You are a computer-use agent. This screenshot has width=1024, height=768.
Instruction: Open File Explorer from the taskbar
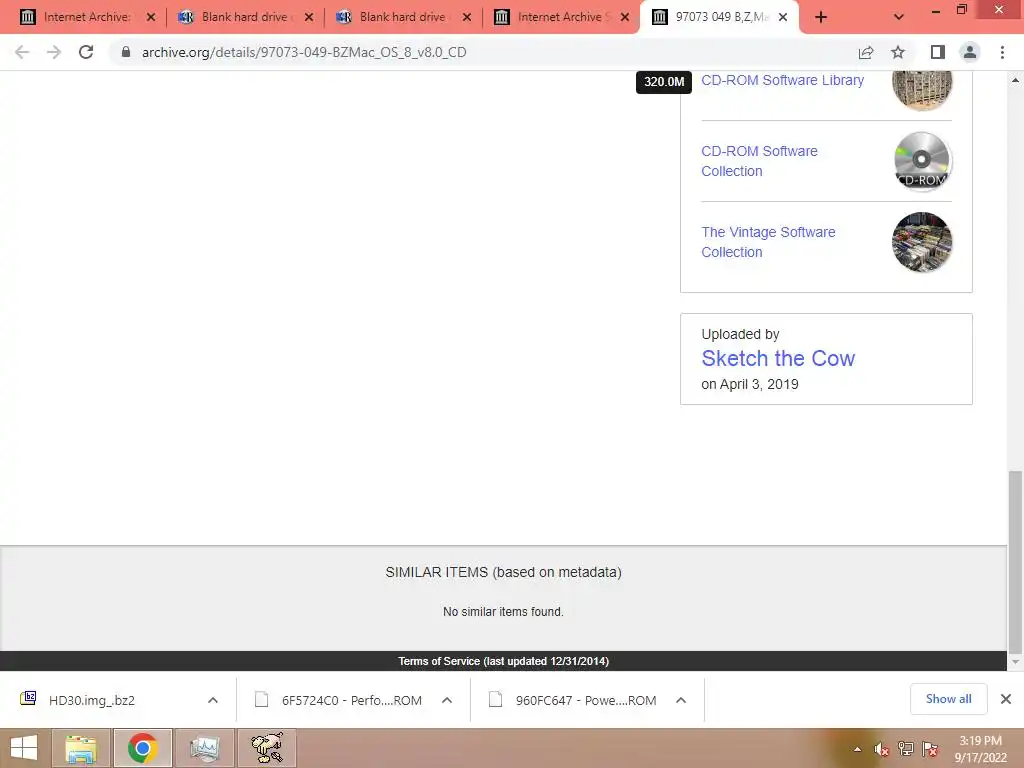coord(81,748)
